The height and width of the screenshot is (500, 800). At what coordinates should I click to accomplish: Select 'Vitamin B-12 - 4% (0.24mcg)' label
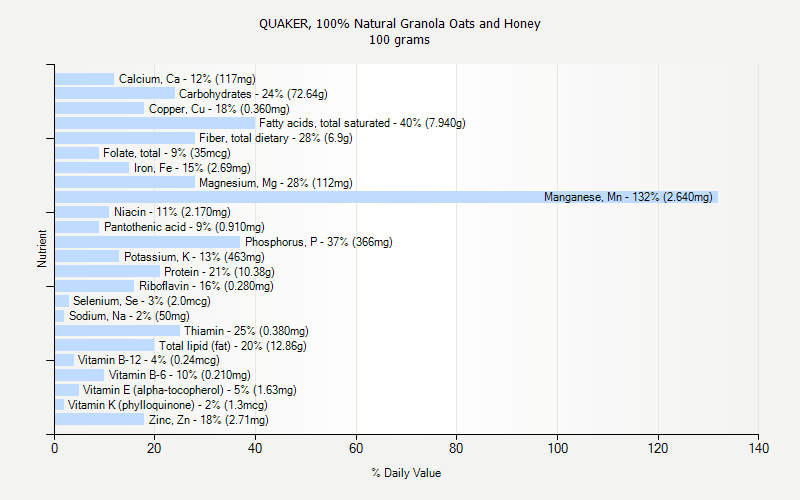pyautogui.click(x=148, y=360)
